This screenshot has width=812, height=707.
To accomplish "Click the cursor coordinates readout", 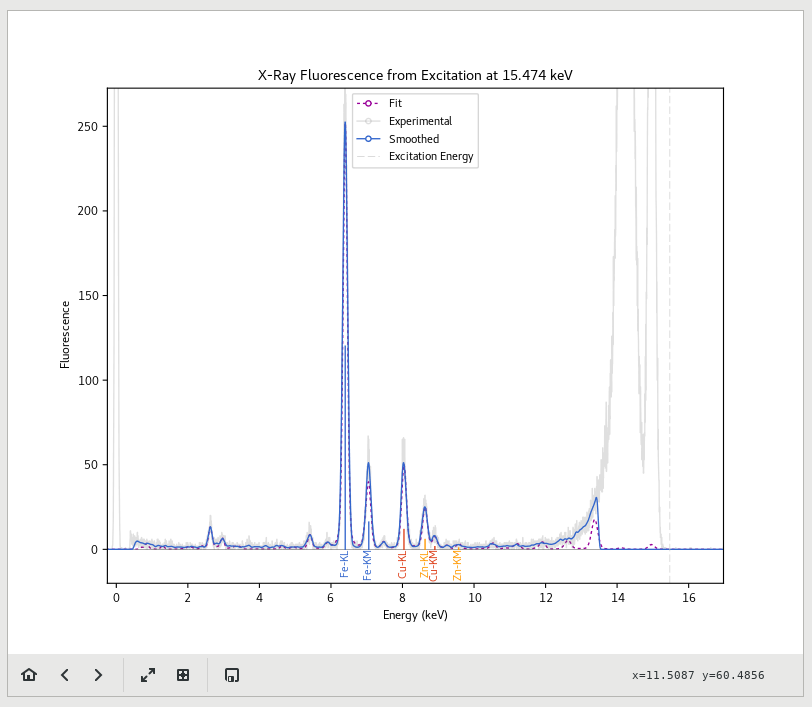I will pos(697,676).
